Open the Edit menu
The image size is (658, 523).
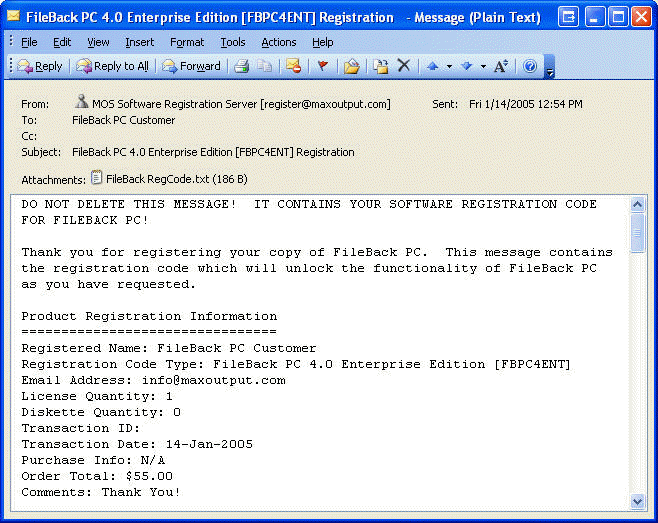coord(62,42)
